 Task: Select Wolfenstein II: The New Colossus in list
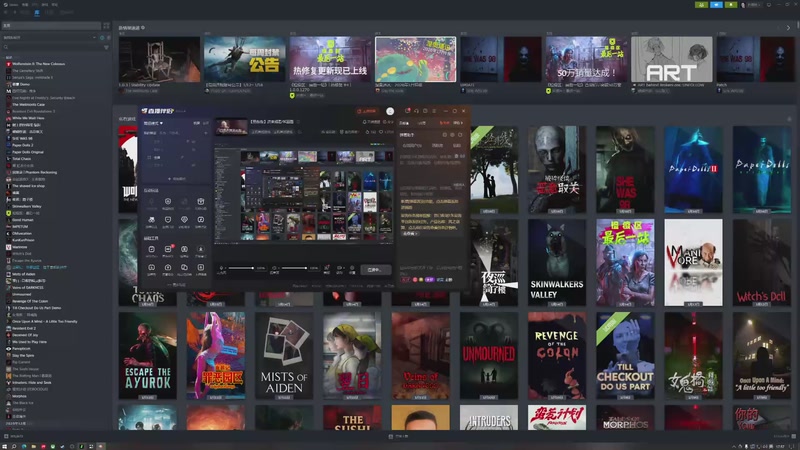(x=38, y=64)
